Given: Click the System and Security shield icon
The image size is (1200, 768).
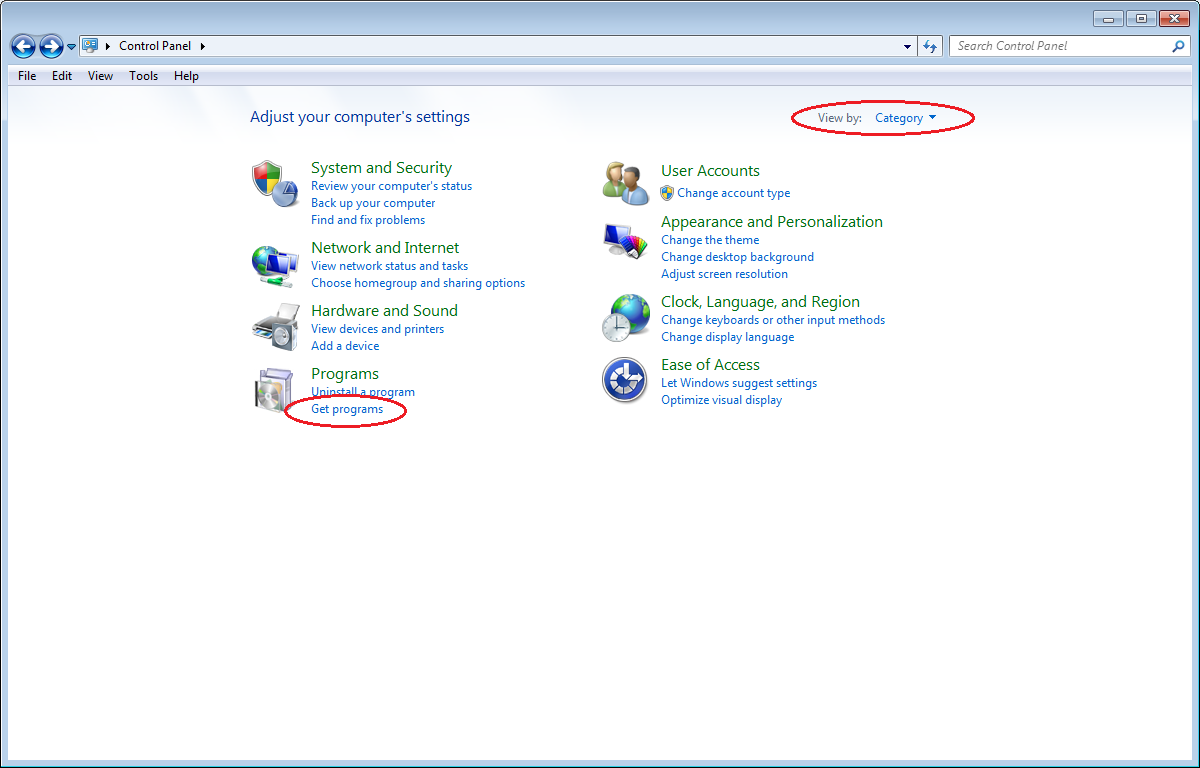Looking at the screenshot, I should pos(274,183).
